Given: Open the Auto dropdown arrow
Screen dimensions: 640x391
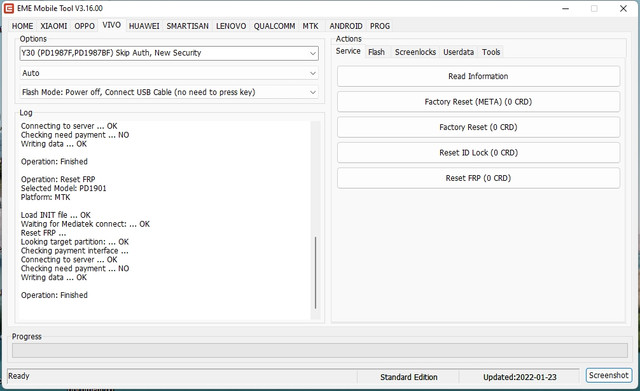Looking at the screenshot, I should coord(313,73).
